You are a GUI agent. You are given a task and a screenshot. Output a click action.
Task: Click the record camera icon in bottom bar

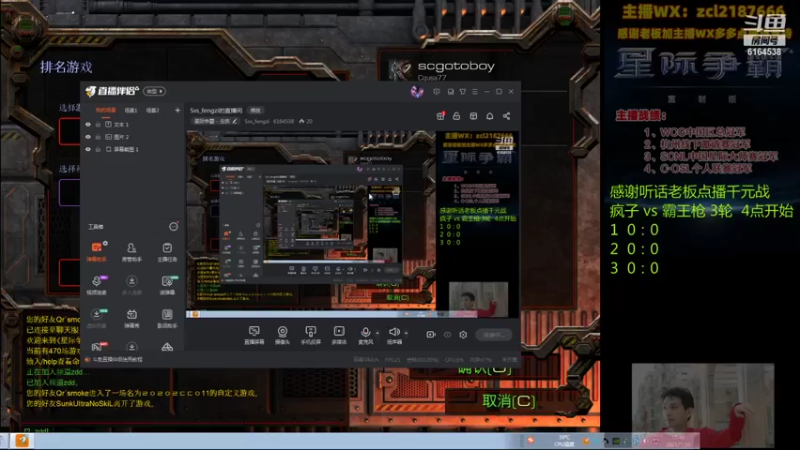(x=431, y=335)
